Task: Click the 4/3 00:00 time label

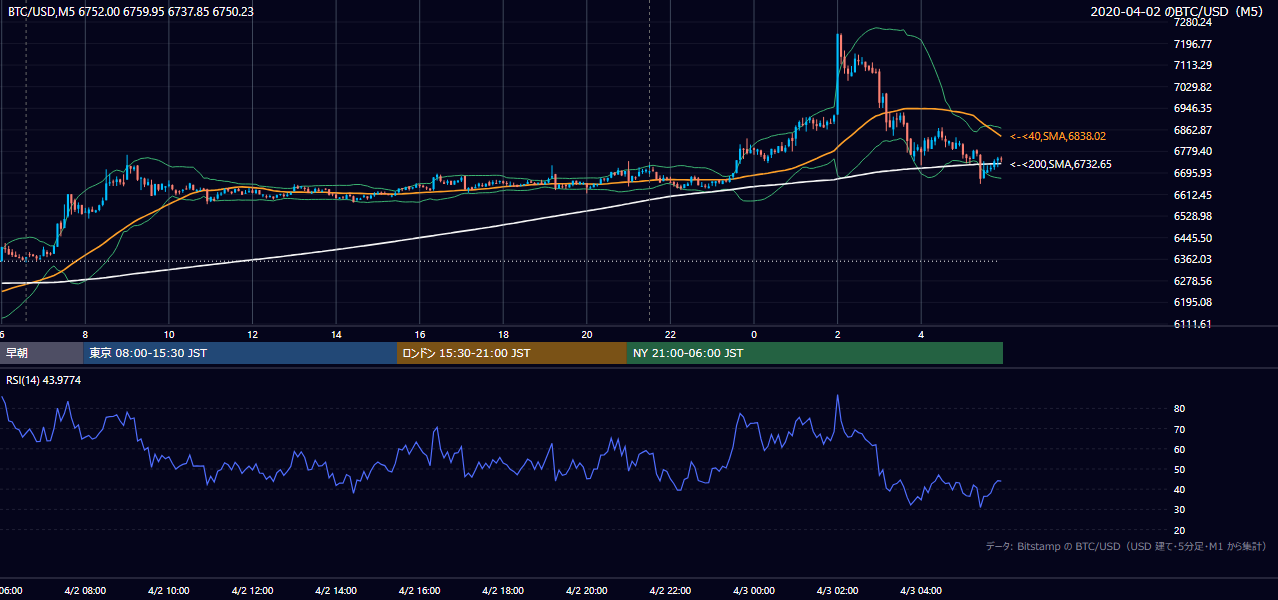Action: pos(754,591)
